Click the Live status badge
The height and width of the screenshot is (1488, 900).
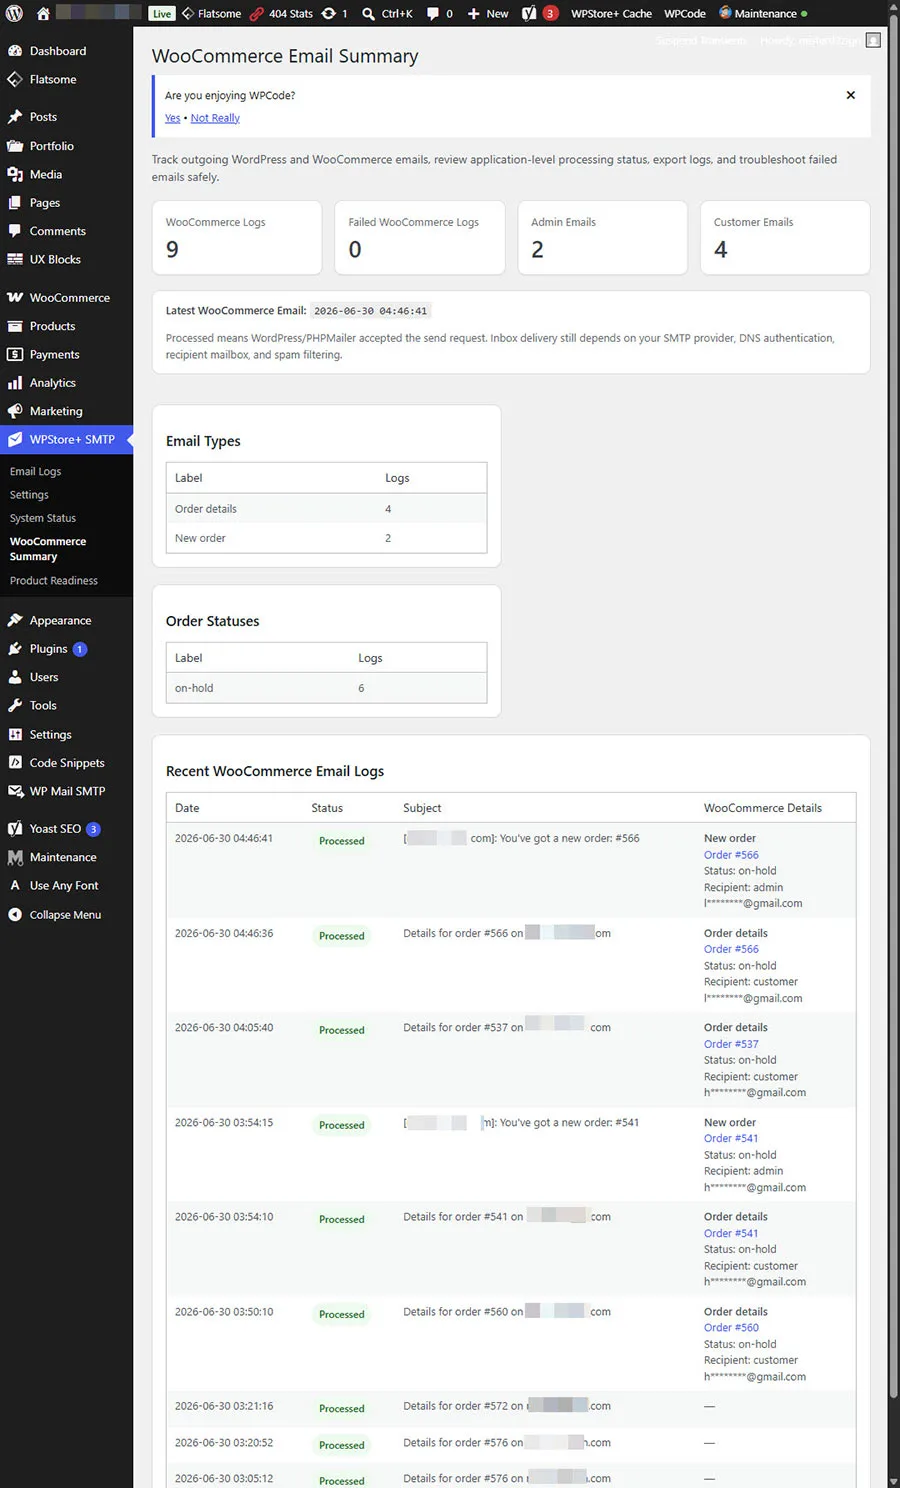tap(162, 14)
